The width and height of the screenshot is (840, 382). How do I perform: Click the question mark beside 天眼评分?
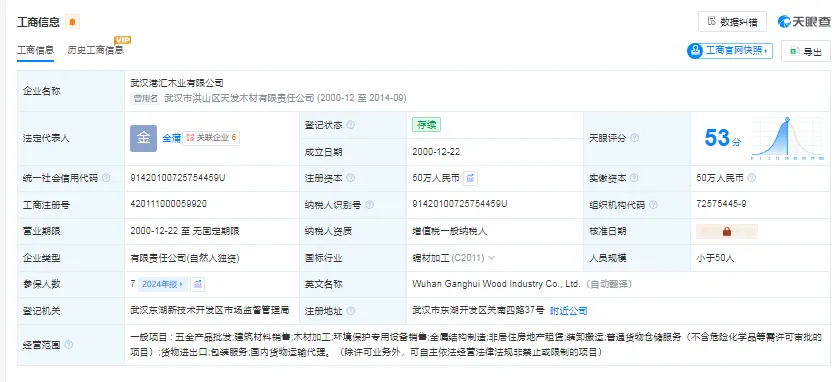634,138
